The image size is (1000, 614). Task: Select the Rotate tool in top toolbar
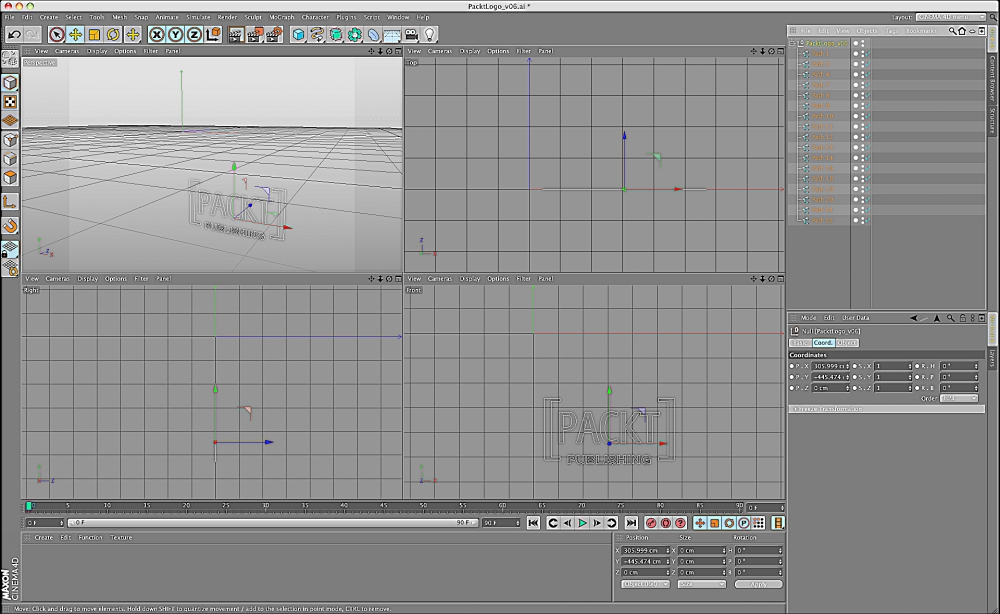click(x=113, y=34)
